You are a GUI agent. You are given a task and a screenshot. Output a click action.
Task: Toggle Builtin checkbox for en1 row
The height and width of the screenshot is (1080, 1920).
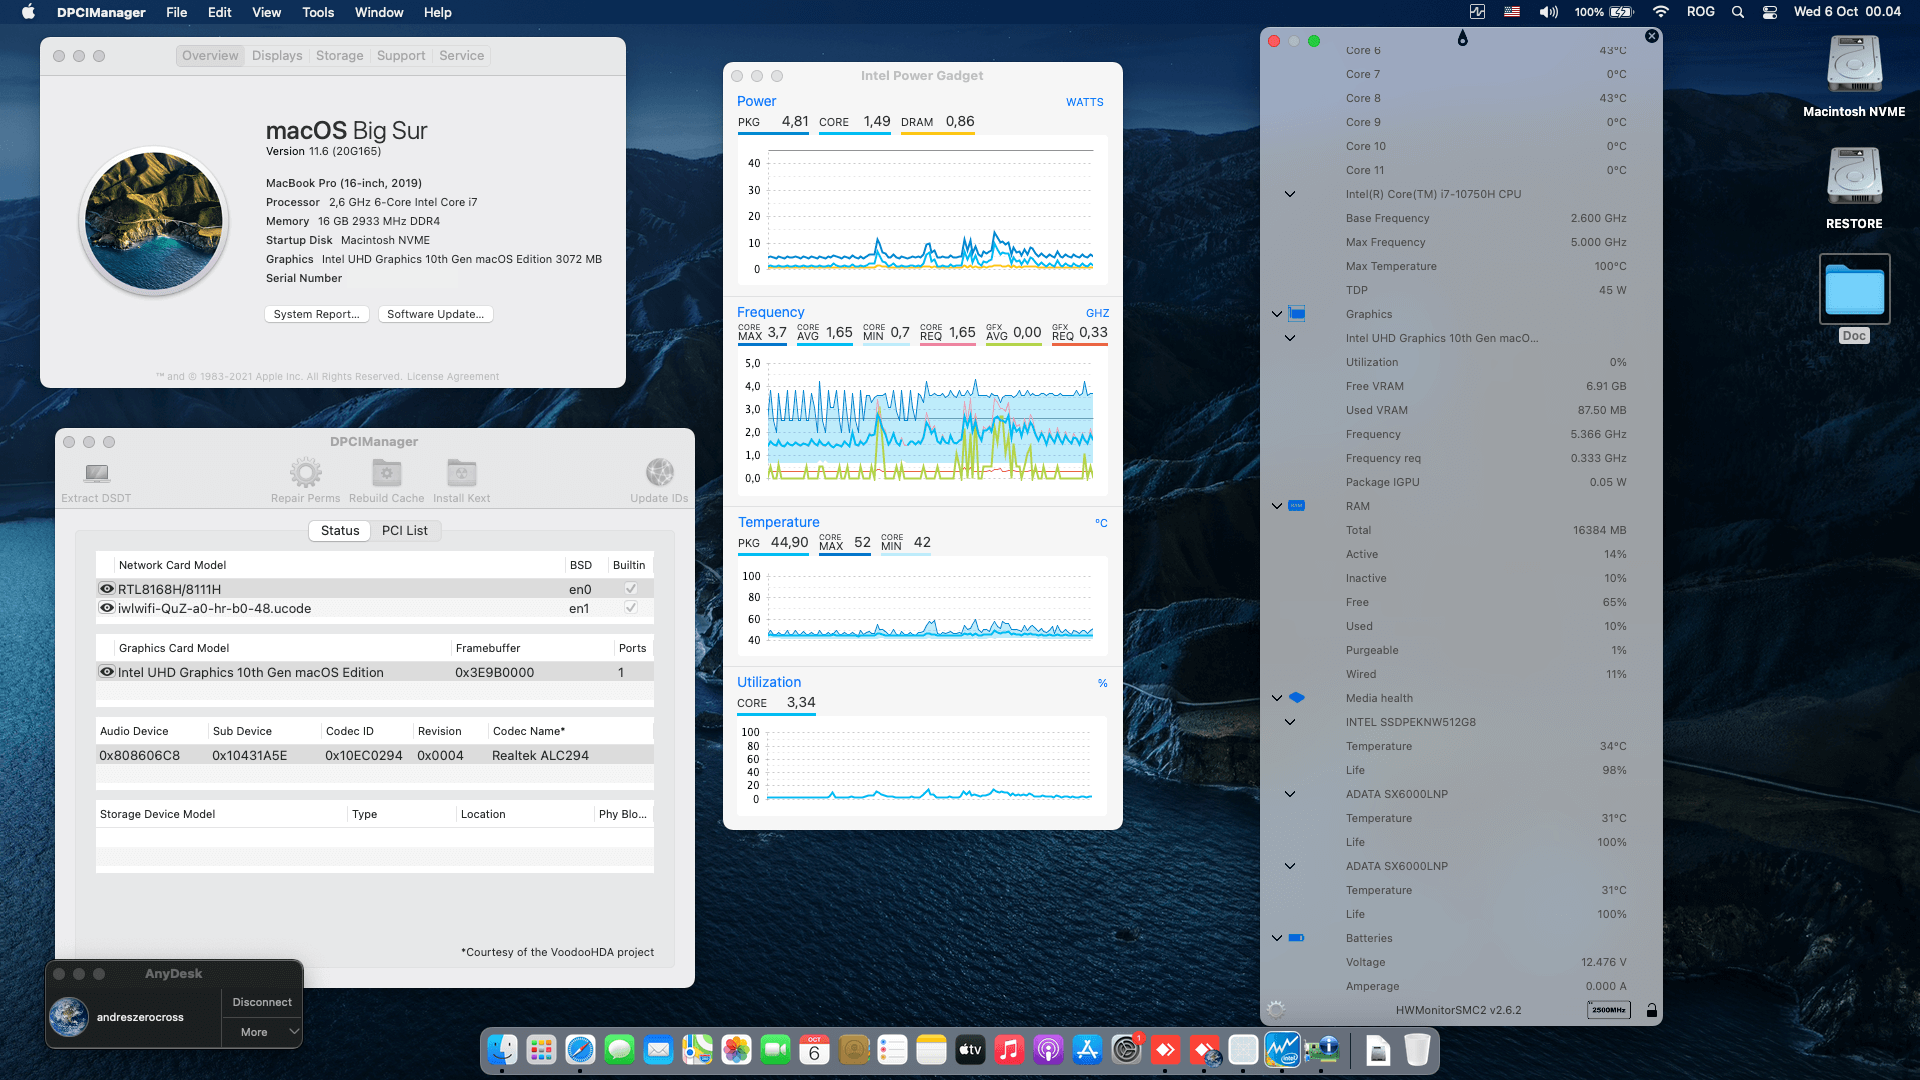click(631, 608)
